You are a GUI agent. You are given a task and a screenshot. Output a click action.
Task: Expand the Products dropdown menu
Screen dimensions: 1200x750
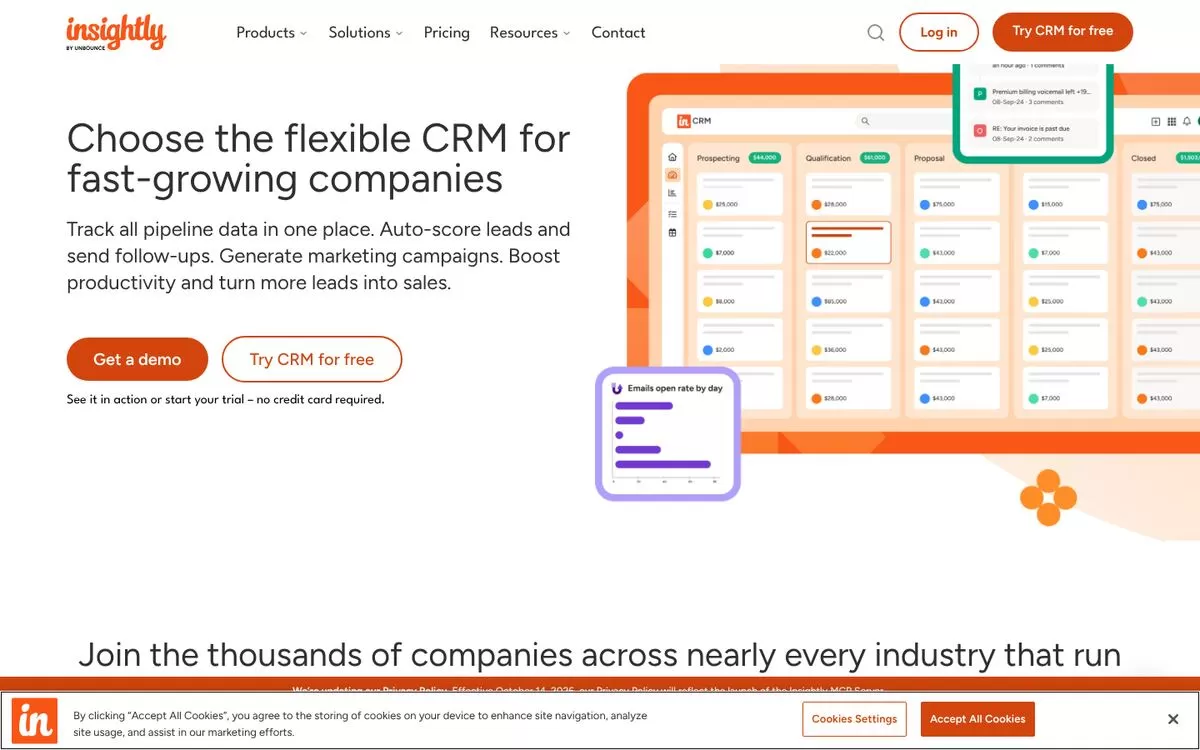pos(272,32)
